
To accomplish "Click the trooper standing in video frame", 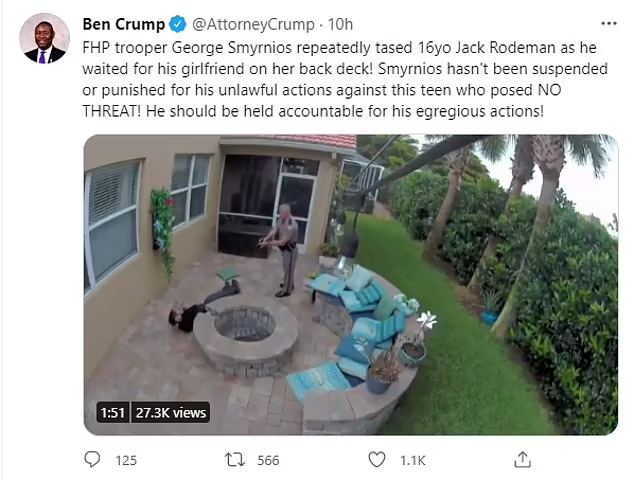I will click(x=284, y=250).
